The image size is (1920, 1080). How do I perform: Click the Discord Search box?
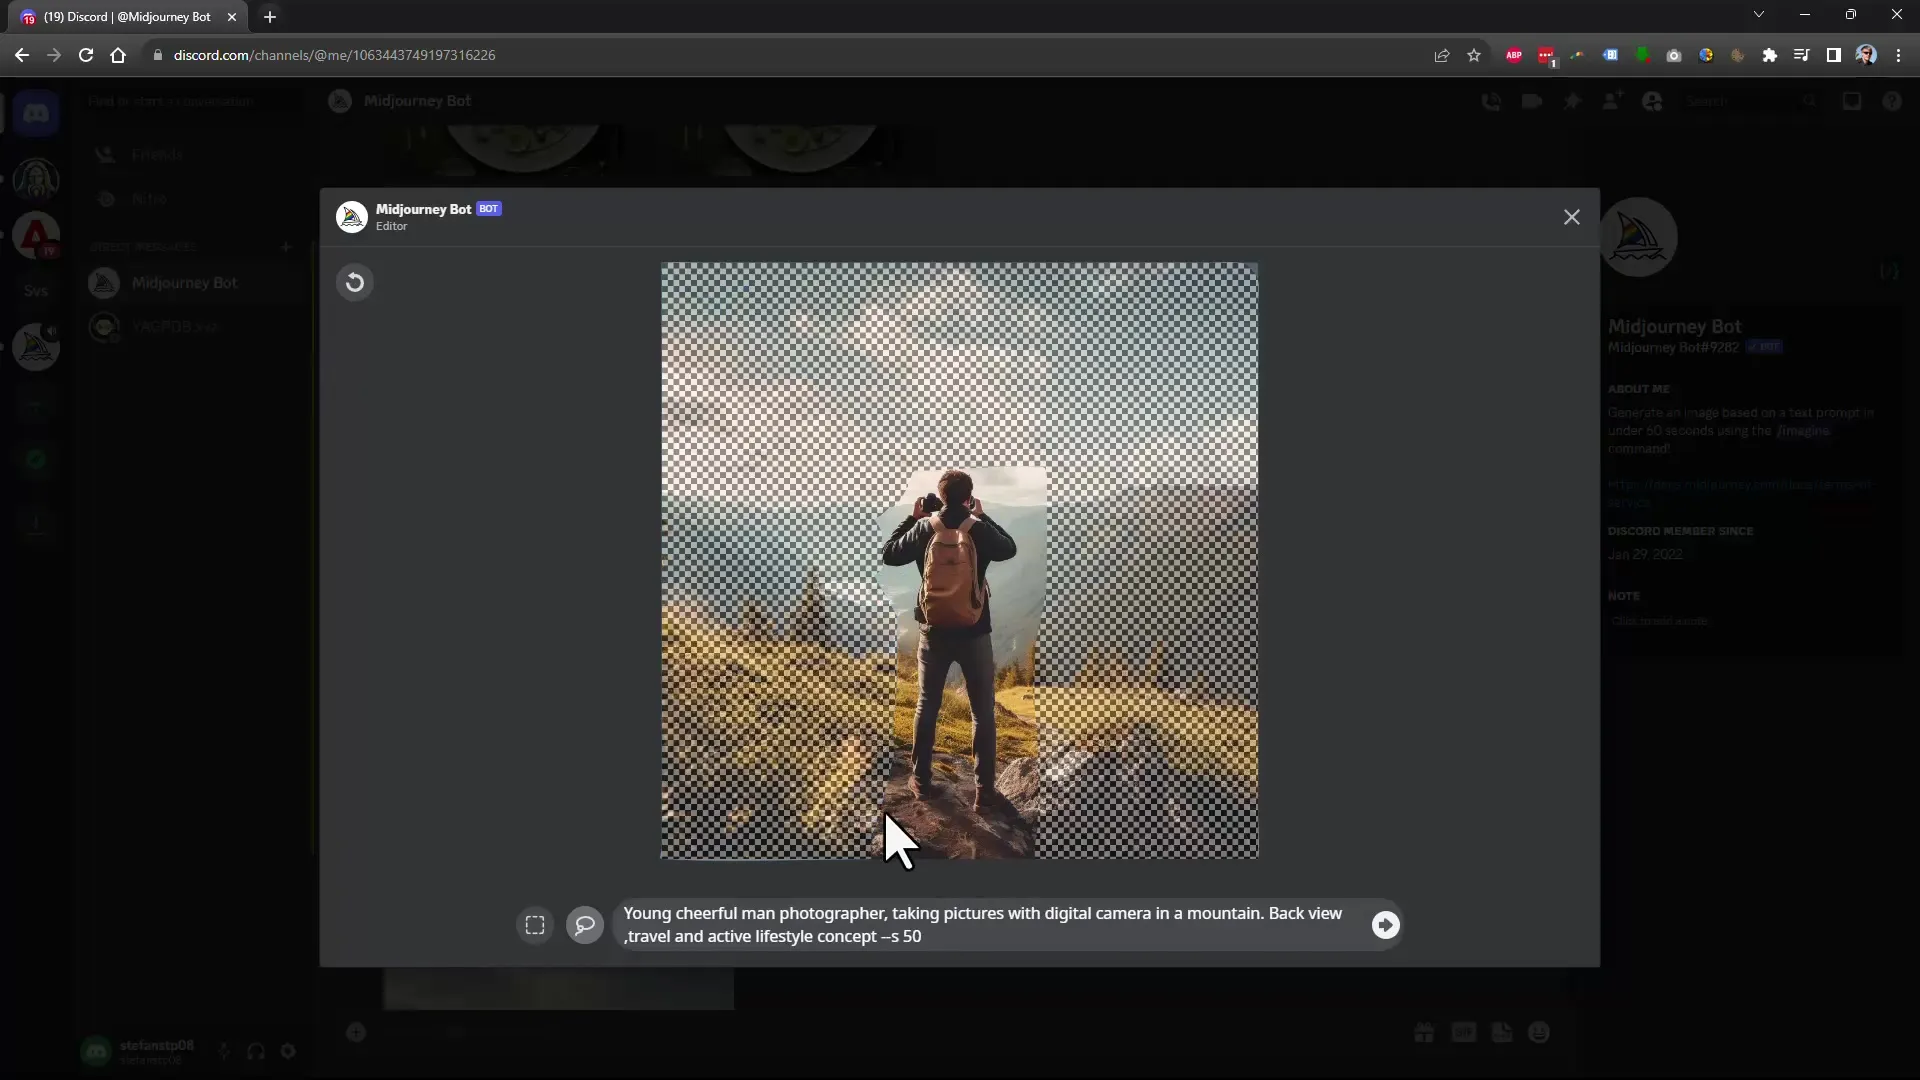point(1750,101)
